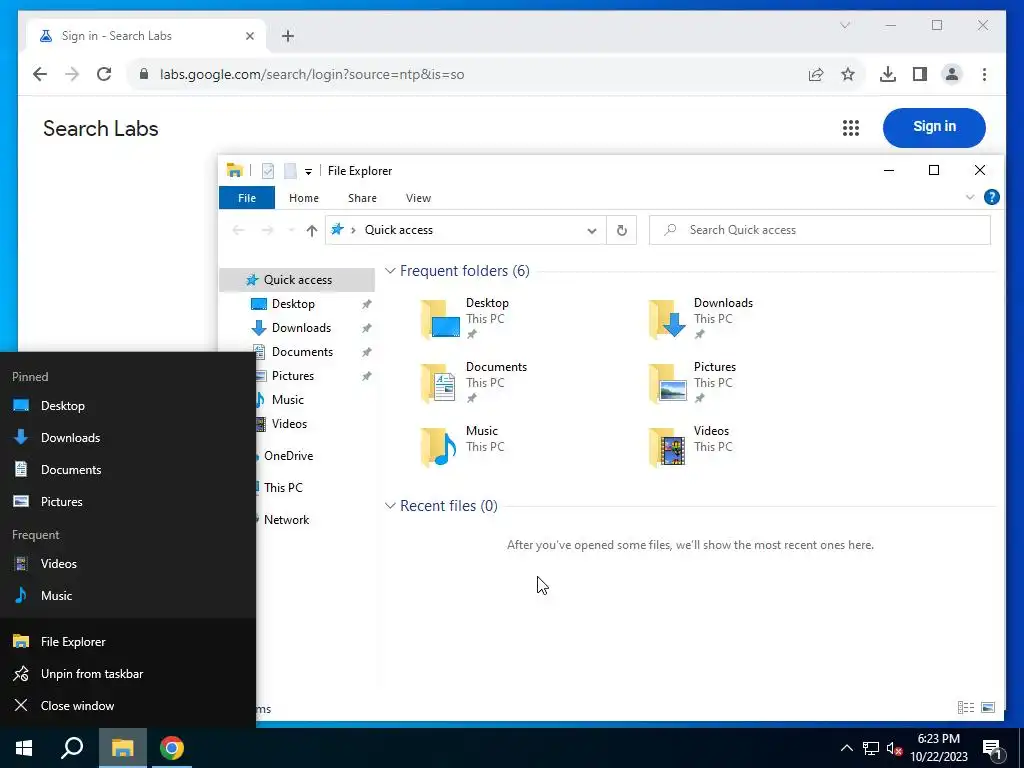Select Videos folder in Frequent folders

[691, 447]
